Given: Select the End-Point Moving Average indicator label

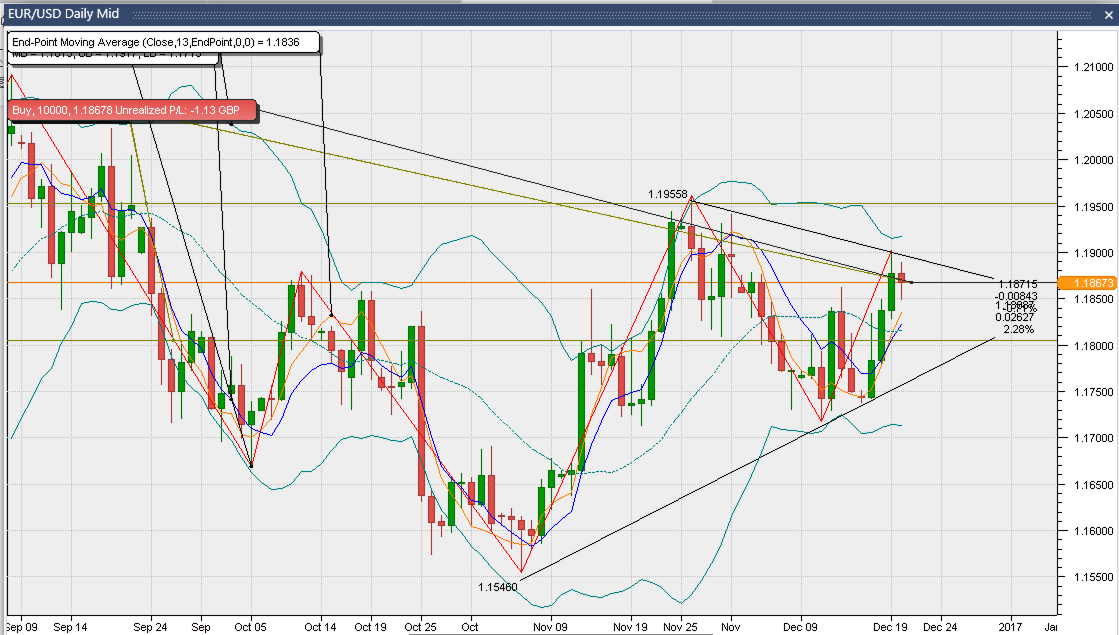Looking at the screenshot, I should 165,42.
